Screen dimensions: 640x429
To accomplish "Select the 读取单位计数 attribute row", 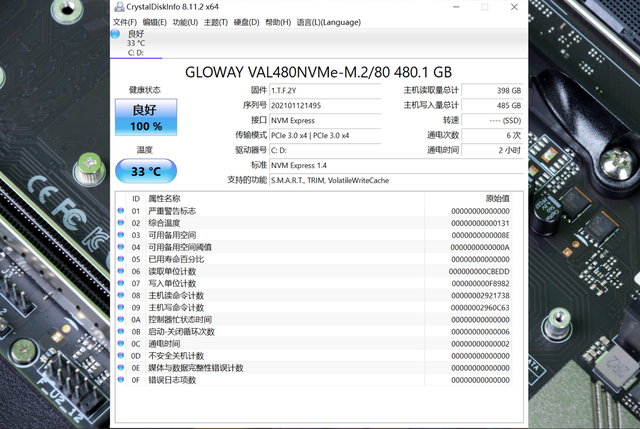I will pos(314,271).
